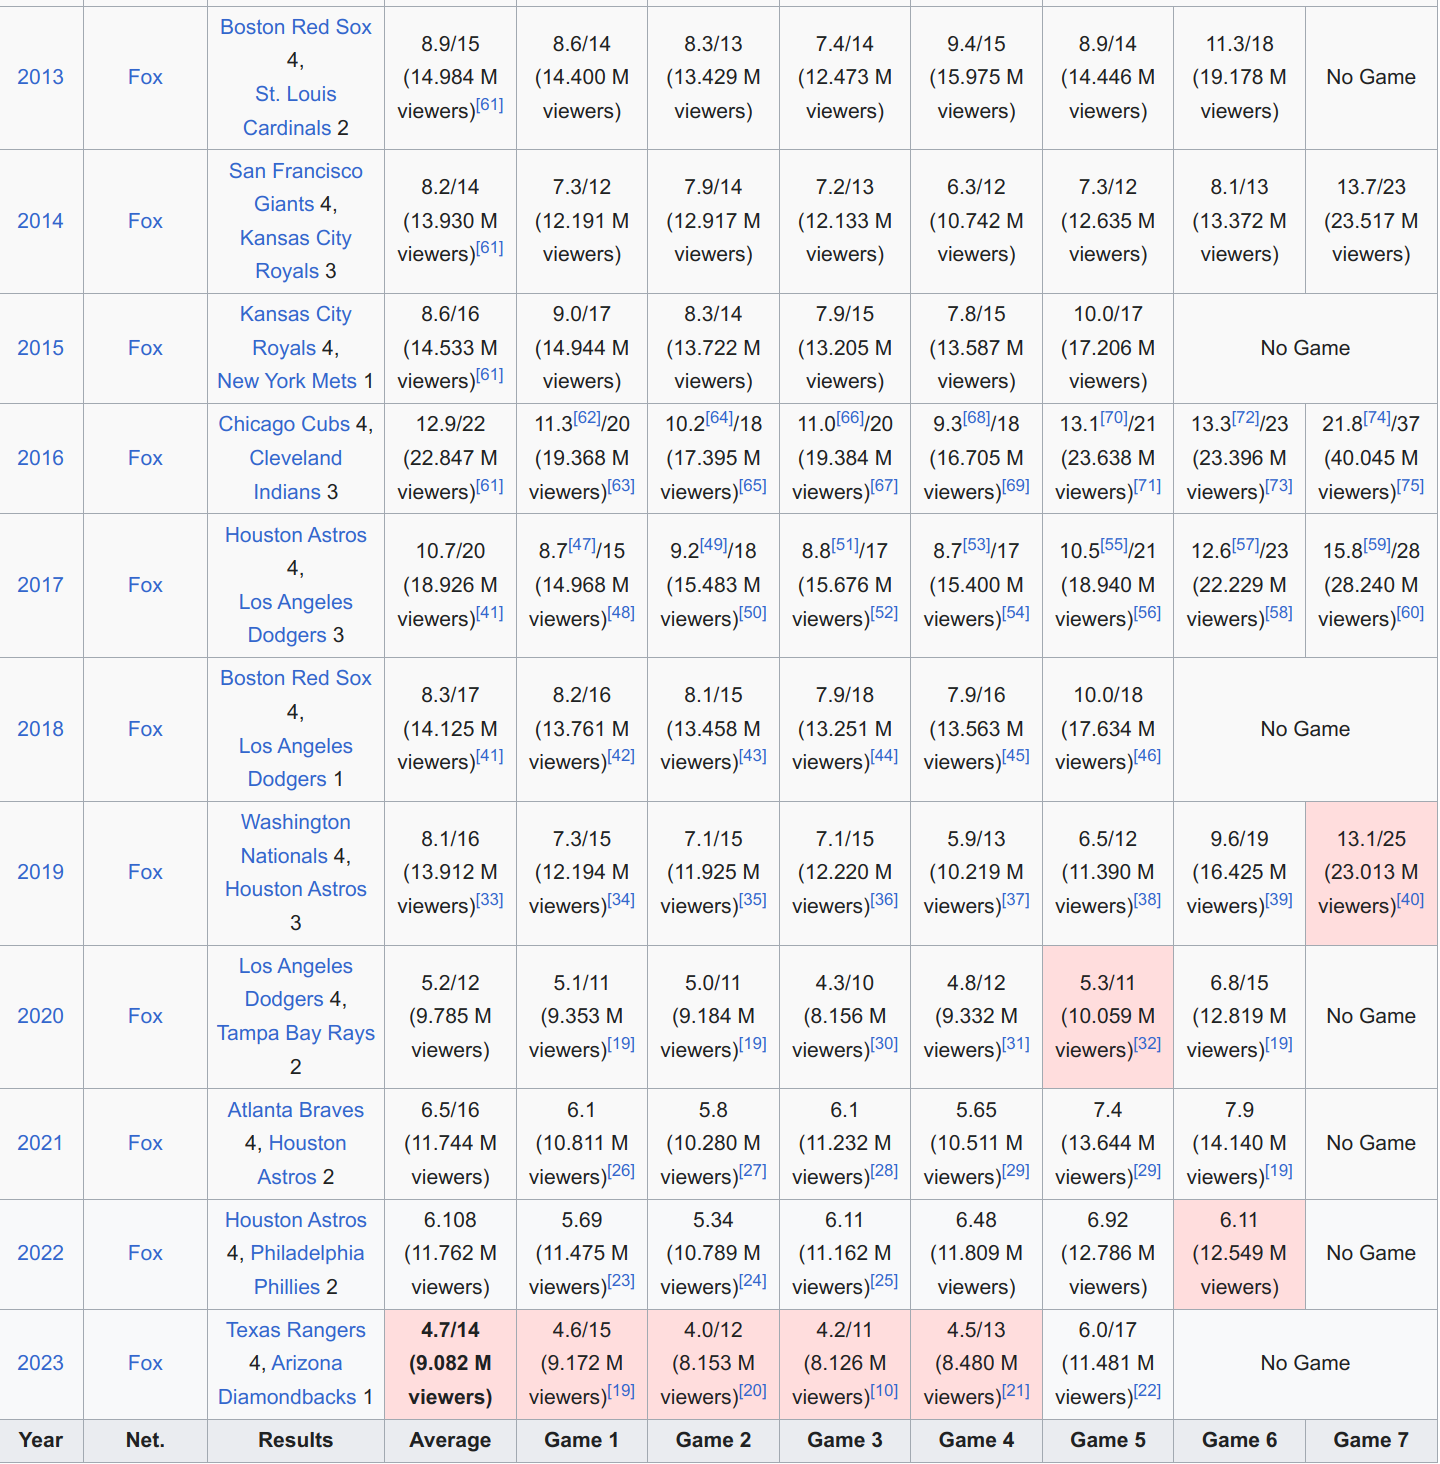Open the 2017 year link
The width and height of the screenshot is (1440, 1464).
tap(40, 585)
